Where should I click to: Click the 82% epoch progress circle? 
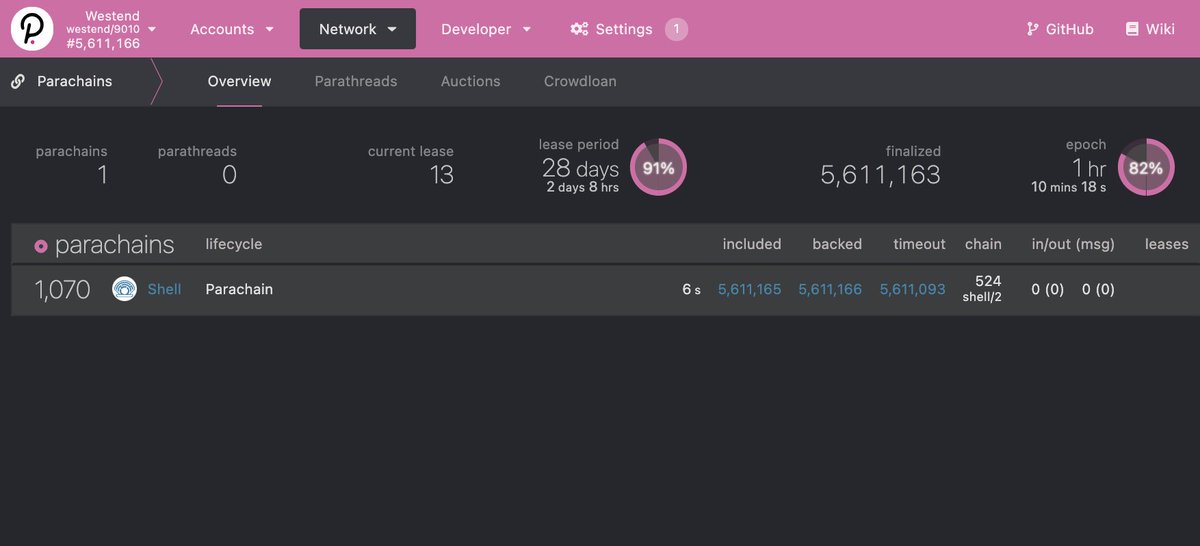click(x=1145, y=167)
